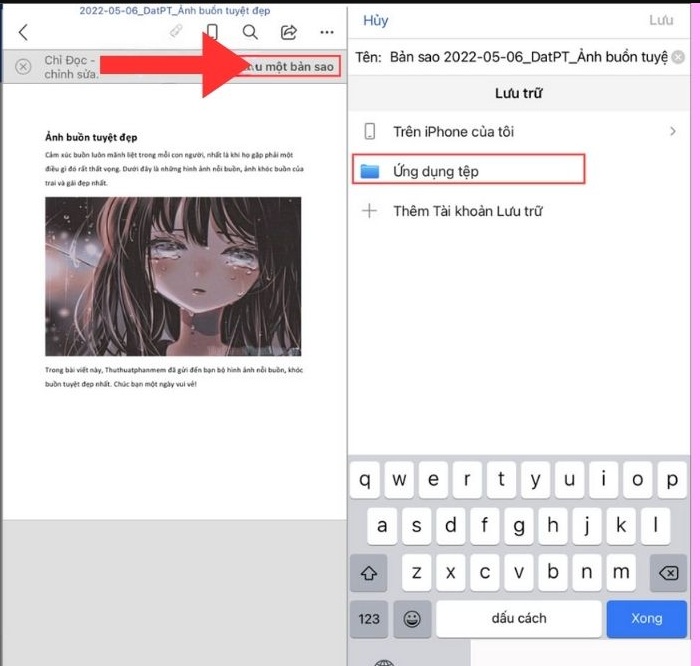The width and height of the screenshot is (700, 666).
Task: Toggle the shift key
Action: point(369,573)
